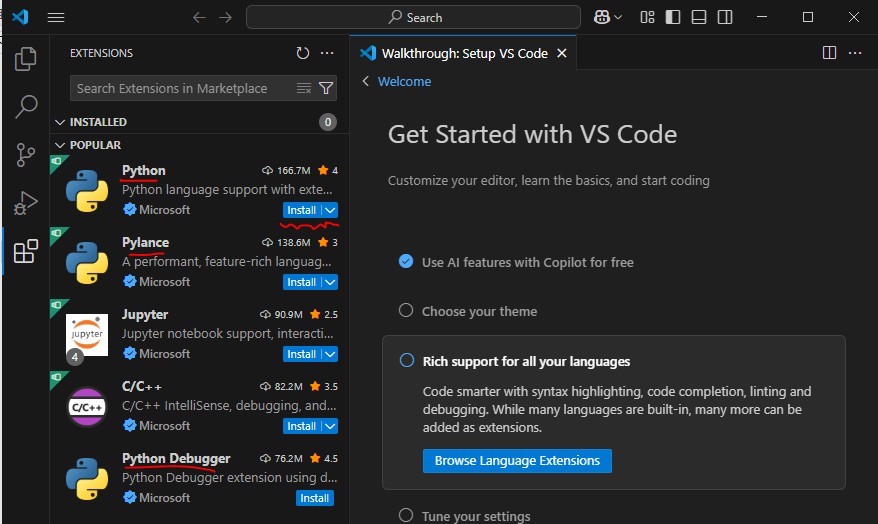878x524 pixels.
Task: Click Browse Language Extensions button
Action: click(x=517, y=461)
